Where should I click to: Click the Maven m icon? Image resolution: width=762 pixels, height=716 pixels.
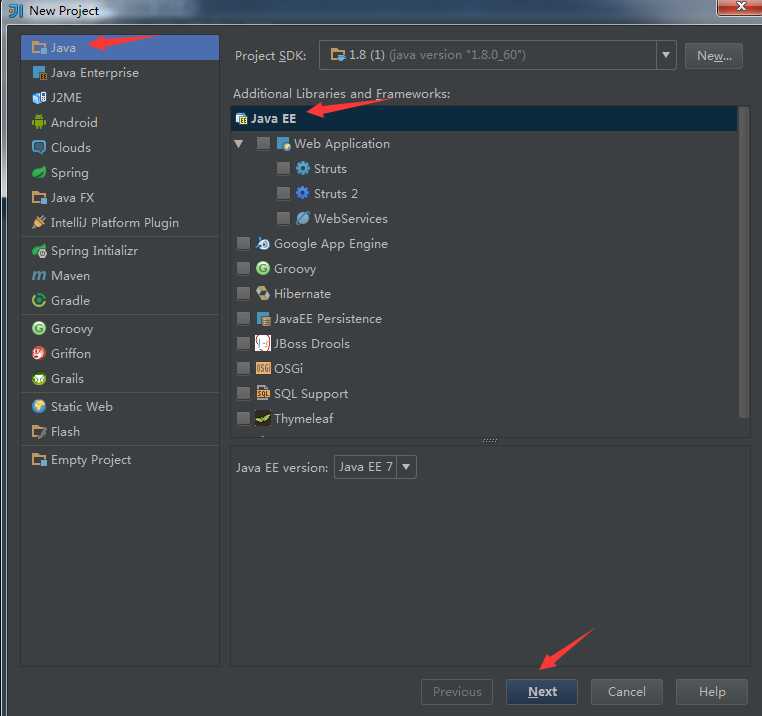coord(39,276)
